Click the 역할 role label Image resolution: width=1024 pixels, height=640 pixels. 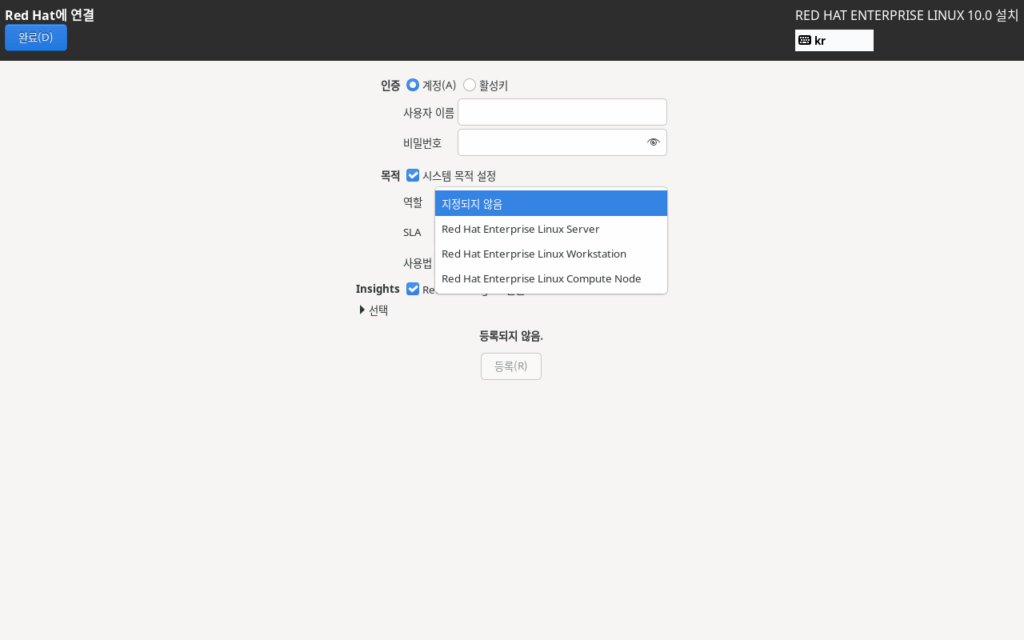[x=412, y=202]
